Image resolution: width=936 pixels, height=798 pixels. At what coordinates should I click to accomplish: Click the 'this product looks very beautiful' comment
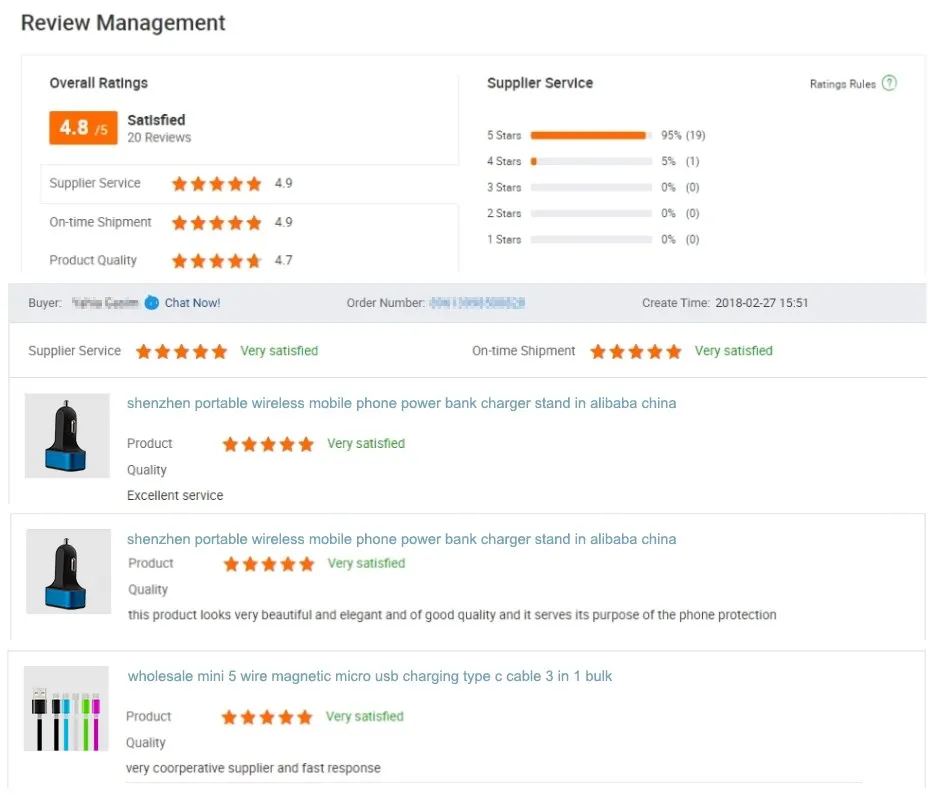(x=452, y=615)
